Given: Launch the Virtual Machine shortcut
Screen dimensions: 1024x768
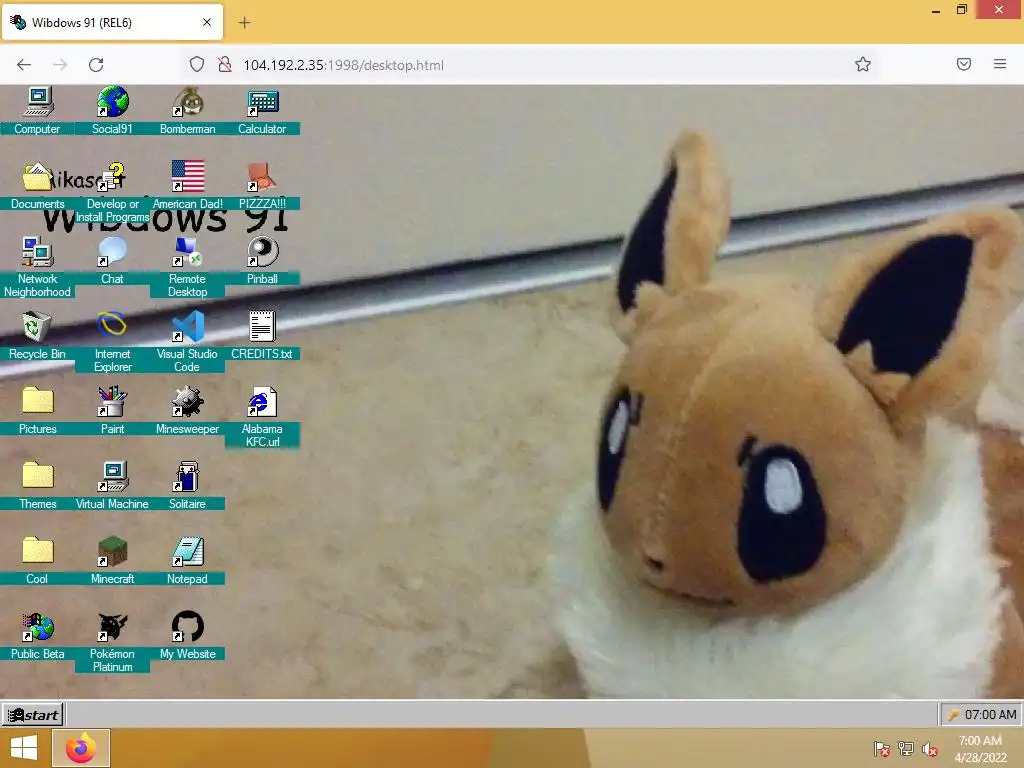Looking at the screenshot, I should [112, 486].
